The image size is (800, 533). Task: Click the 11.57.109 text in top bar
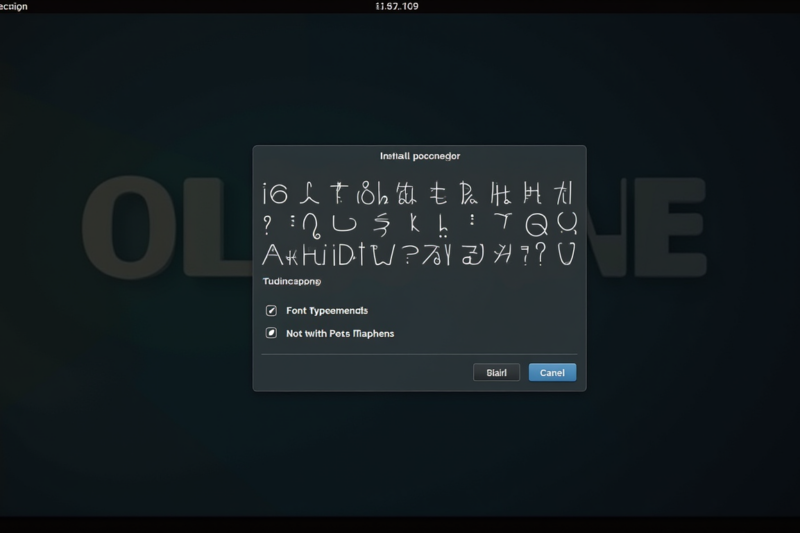click(397, 6)
